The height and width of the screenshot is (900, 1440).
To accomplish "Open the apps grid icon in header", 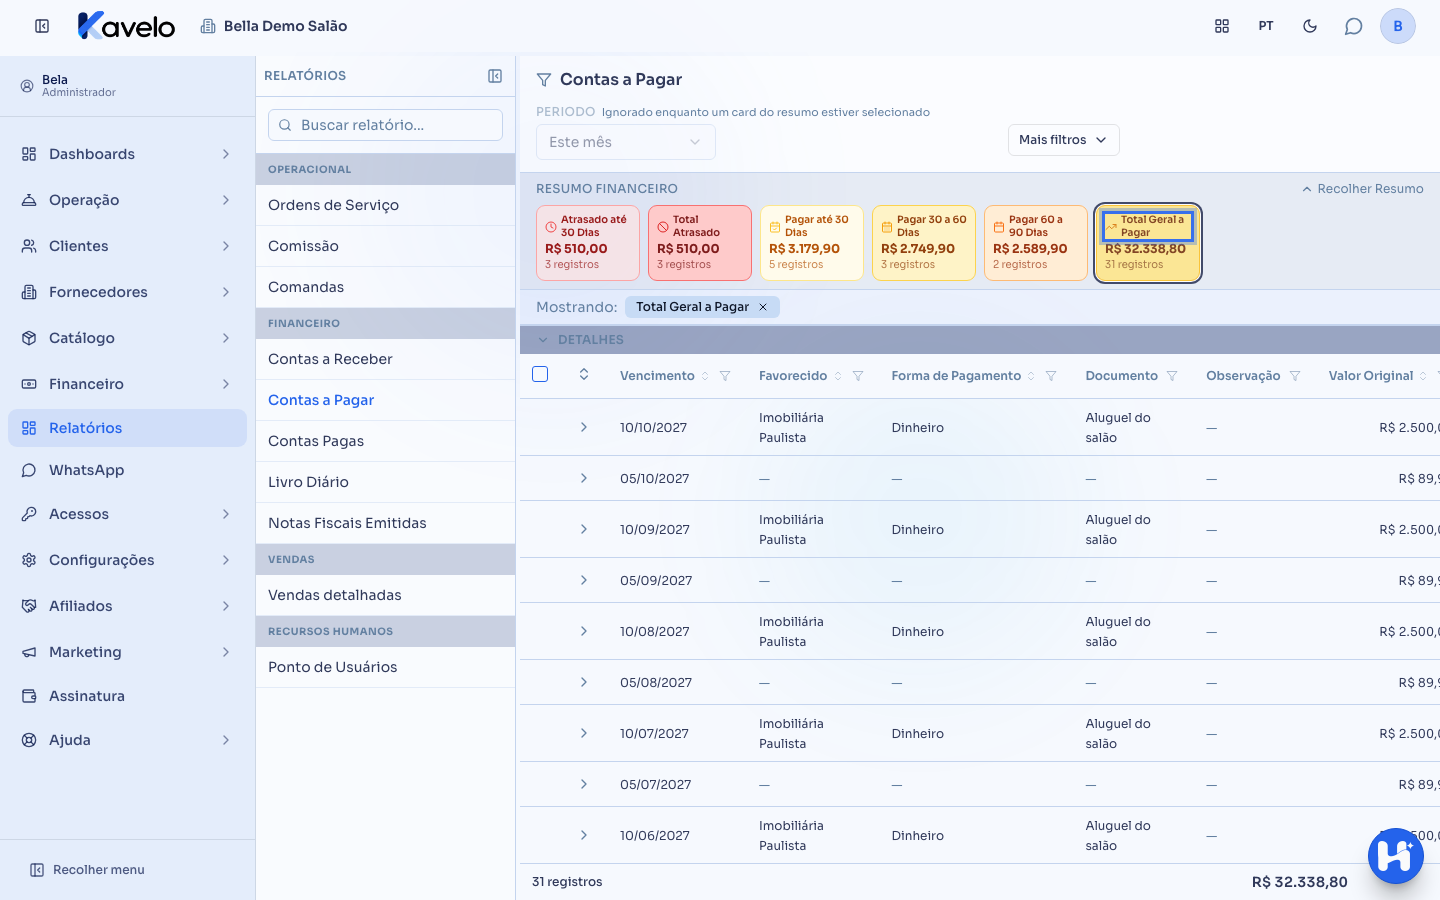I will [x=1222, y=26].
